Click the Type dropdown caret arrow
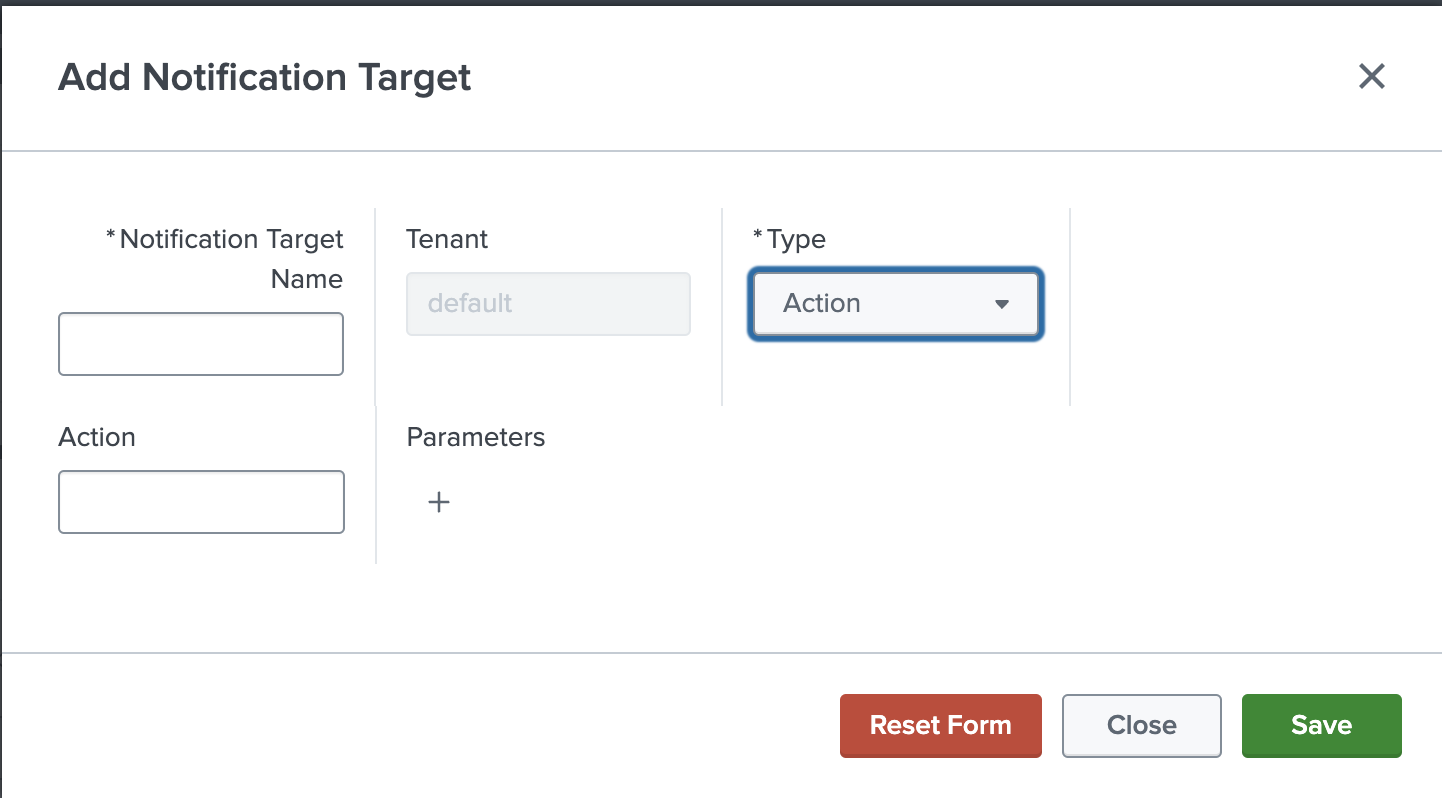 tap(1001, 304)
